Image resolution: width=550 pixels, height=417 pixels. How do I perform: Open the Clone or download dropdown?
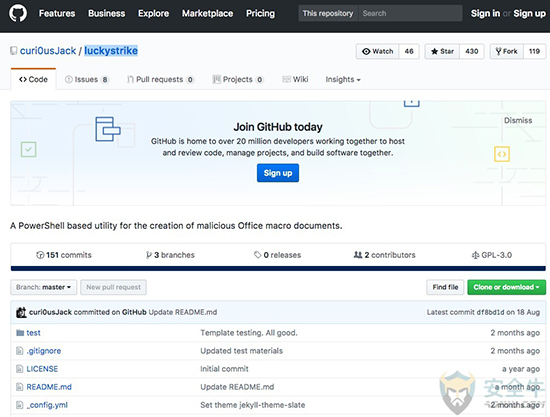click(x=507, y=287)
